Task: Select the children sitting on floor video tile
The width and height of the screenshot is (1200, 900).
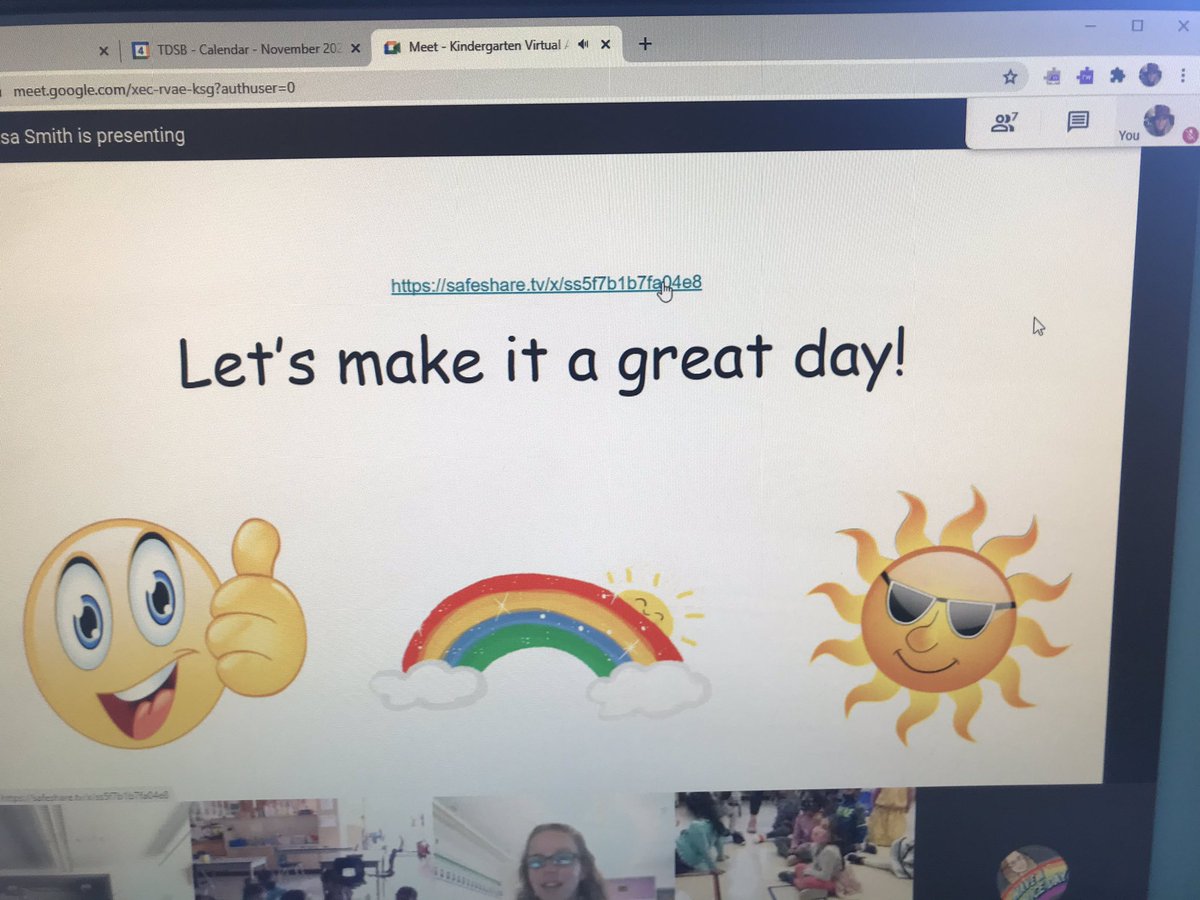Action: pos(795,846)
